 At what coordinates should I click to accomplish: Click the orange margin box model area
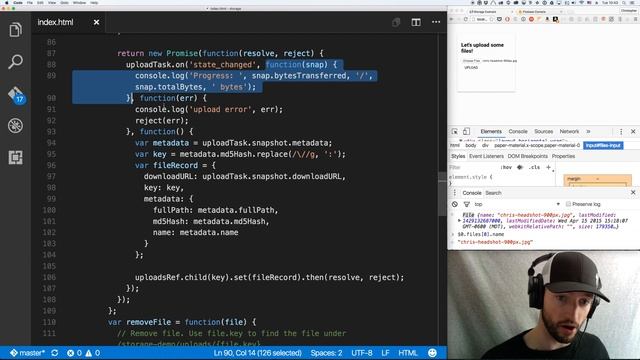pos(598,180)
